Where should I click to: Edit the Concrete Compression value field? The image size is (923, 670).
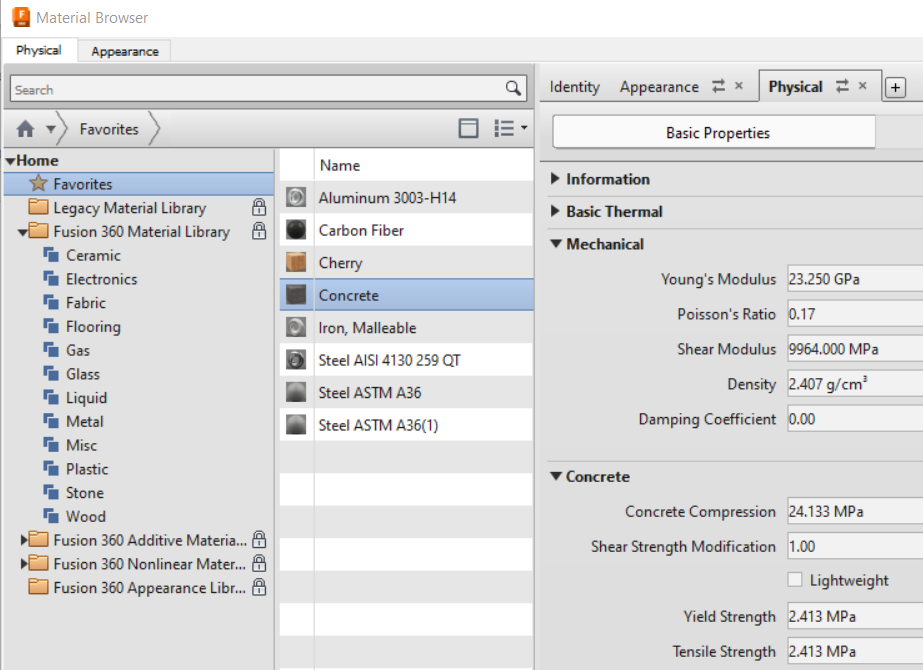click(855, 511)
